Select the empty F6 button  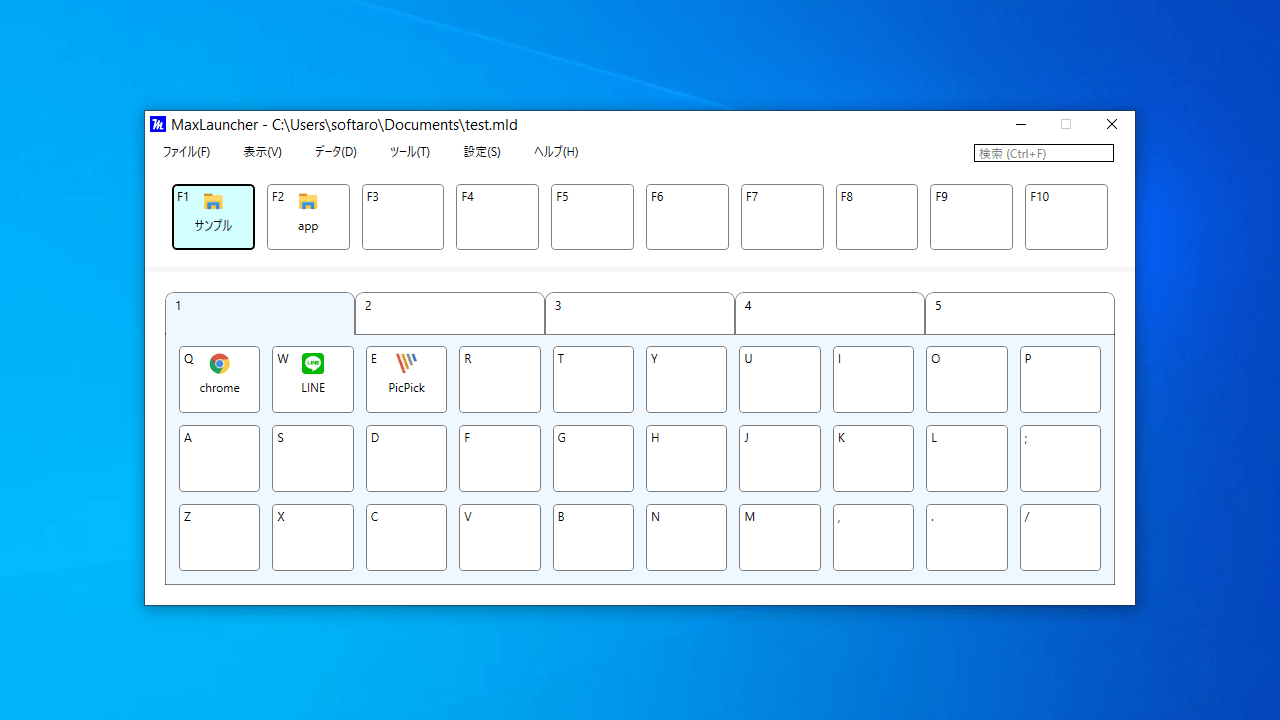[687, 217]
